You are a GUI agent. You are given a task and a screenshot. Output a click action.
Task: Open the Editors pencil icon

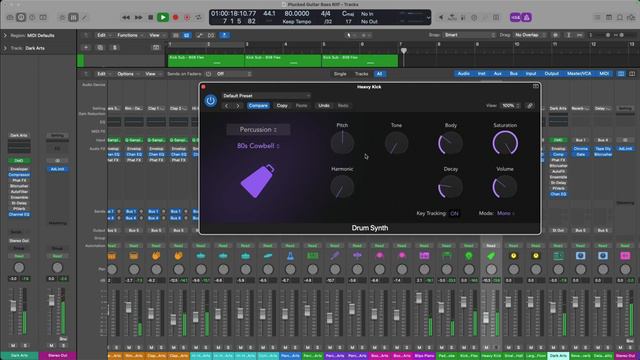tap(84, 18)
